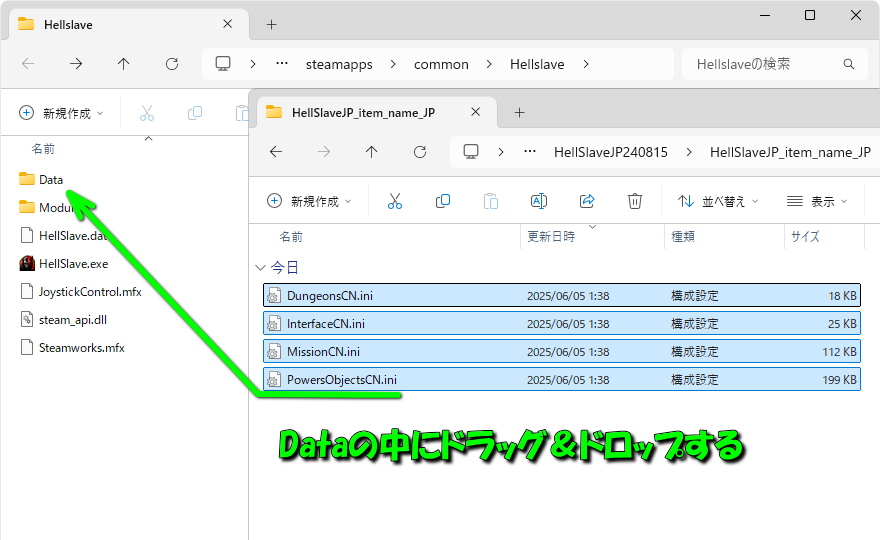Click the Hellslave breadcrumb segment
Screen dimensions: 880x540
click(537, 65)
